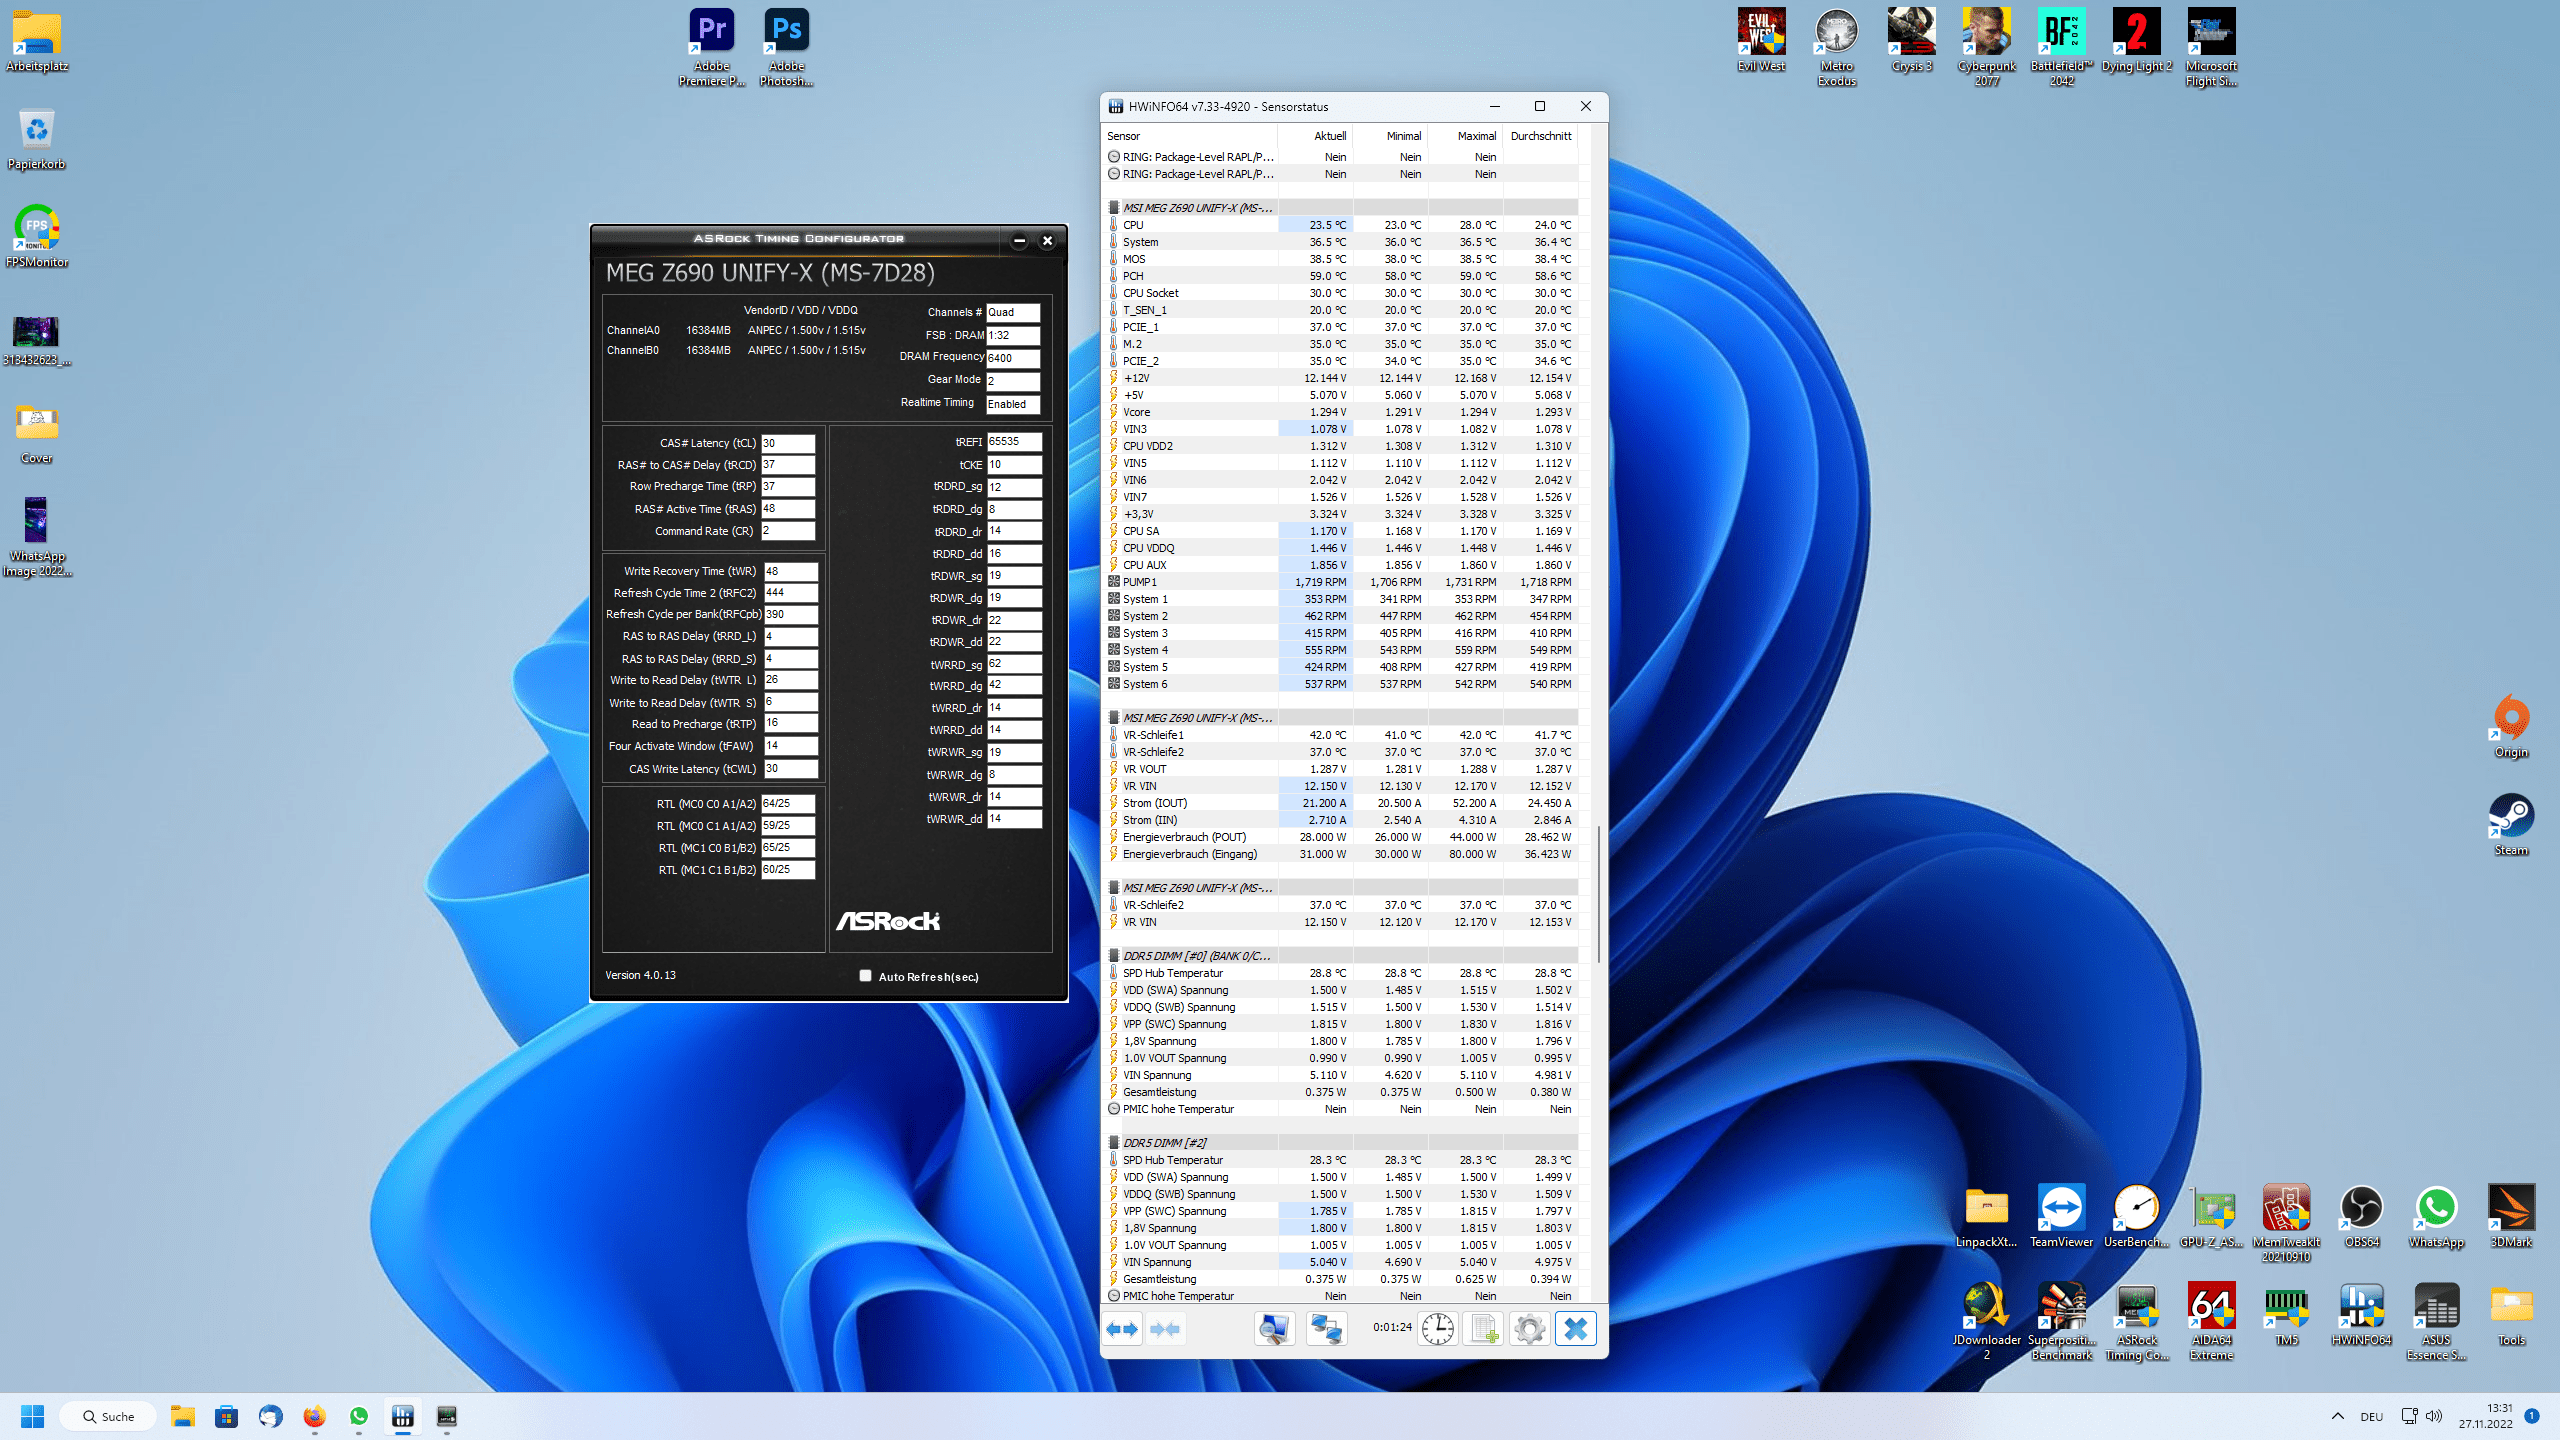Click the Maximal column header
Image resolution: width=2560 pixels, height=1440 pixels.
click(x=1465, y=136)
